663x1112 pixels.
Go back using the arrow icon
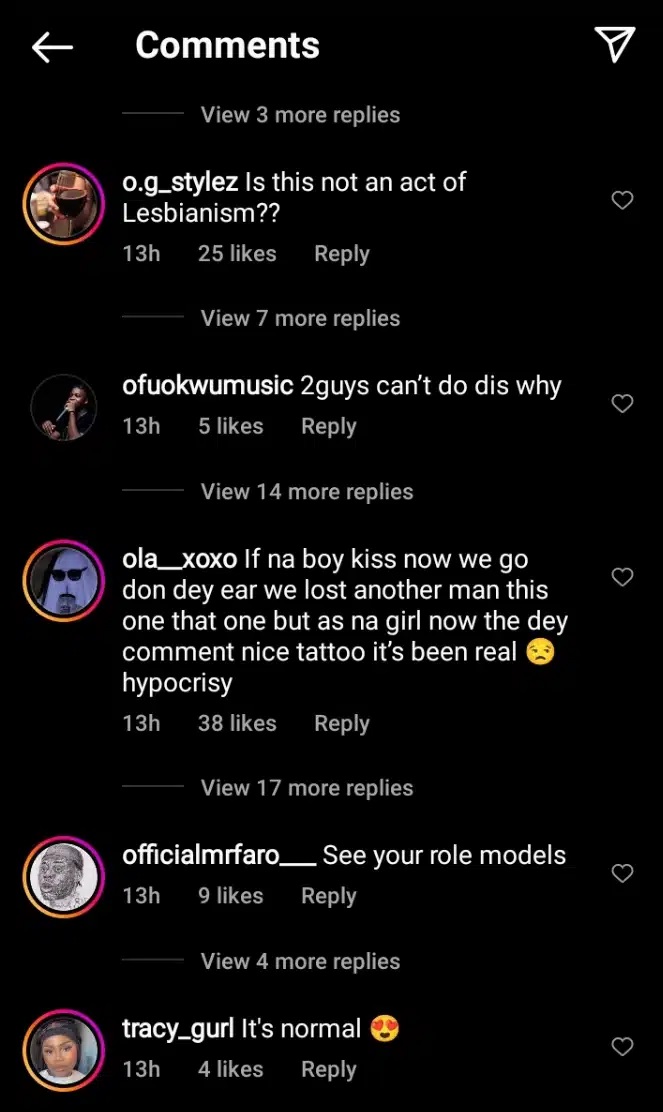pyautogui.click(x=52, y=46)
